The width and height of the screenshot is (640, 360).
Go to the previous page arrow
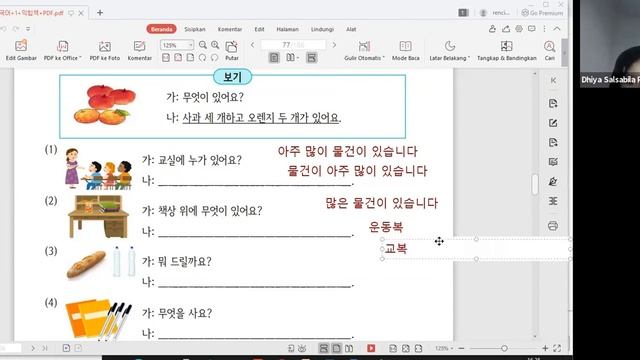pyautogui.click(x=252, y=45)
